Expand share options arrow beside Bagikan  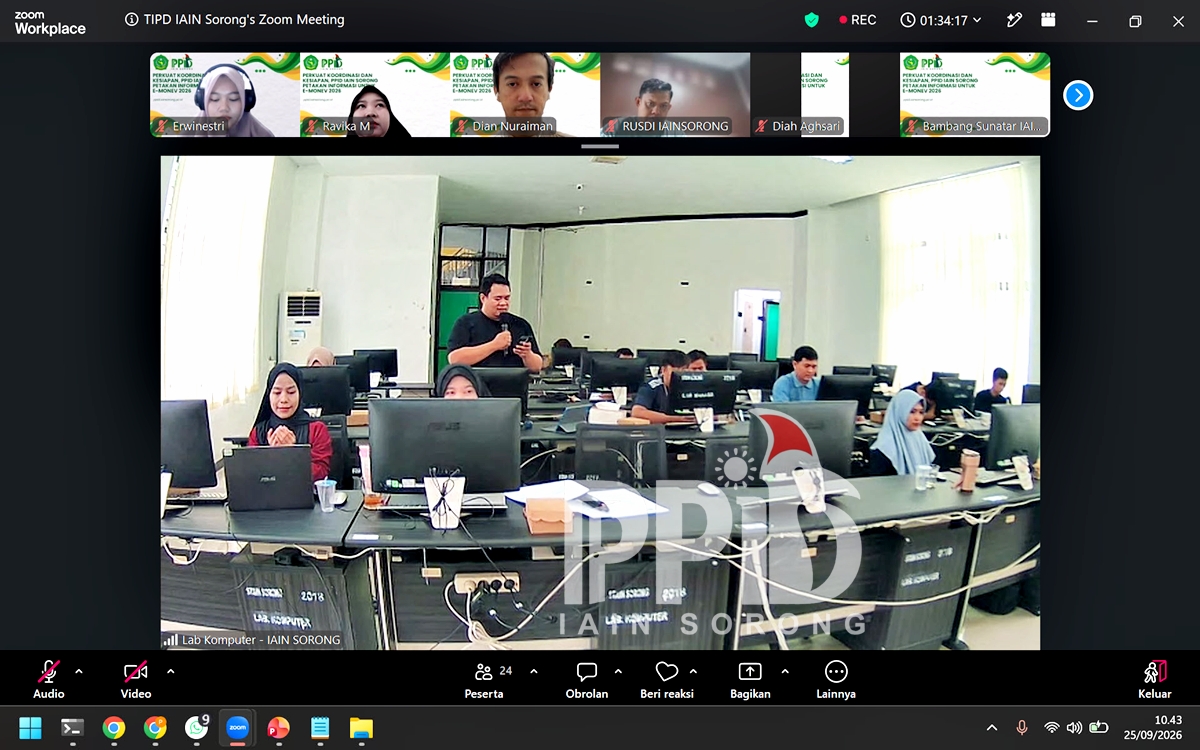click(785, 671)
